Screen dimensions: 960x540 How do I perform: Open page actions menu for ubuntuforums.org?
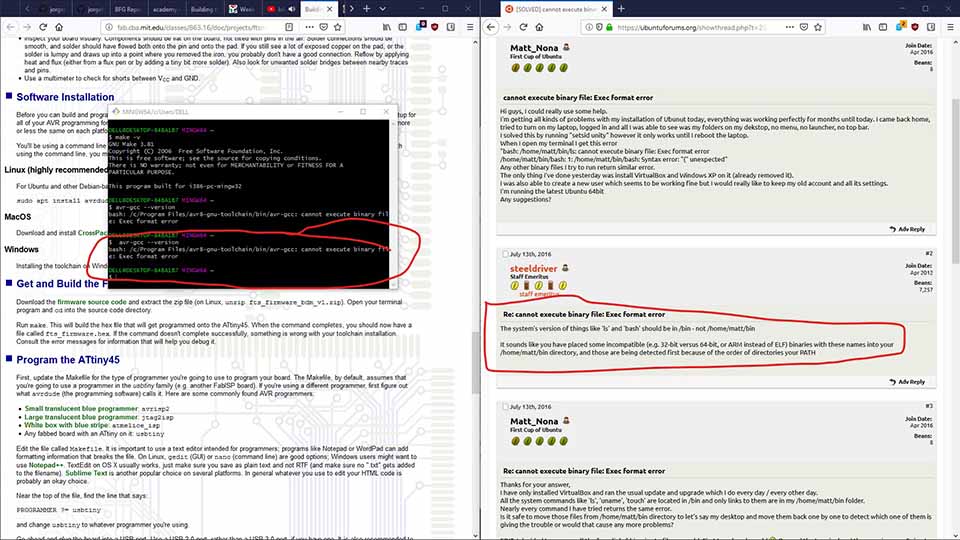click(x=789, y=27)
